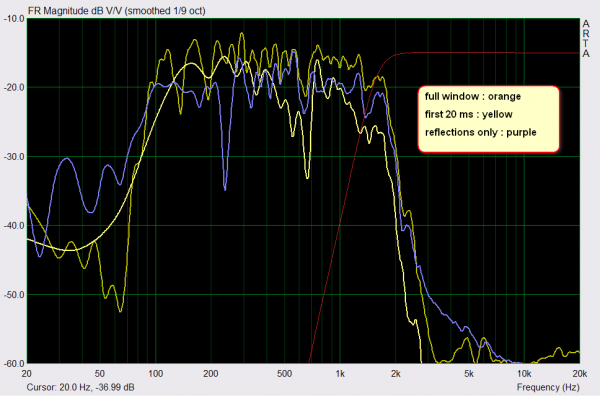Click the -20.0 y-axis label
Viewport: 600px width, 396px height.
(14, 87)
